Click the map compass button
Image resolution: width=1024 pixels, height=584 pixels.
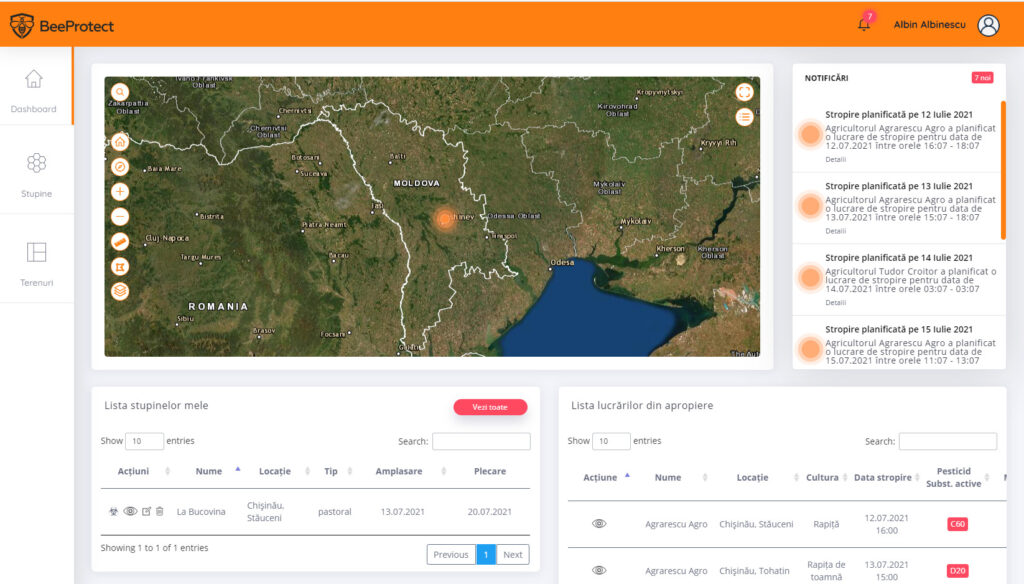click(120, 167)
